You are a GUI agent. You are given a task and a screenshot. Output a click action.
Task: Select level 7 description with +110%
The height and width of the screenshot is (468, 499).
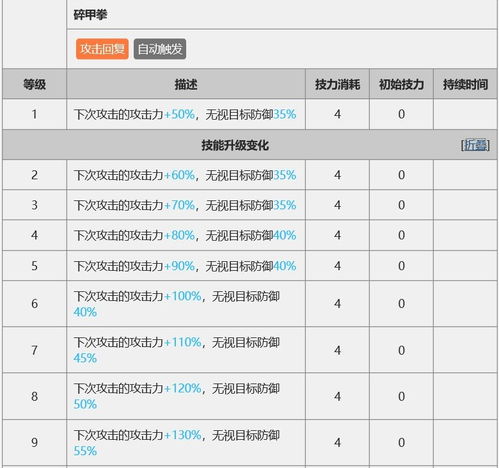177,350
